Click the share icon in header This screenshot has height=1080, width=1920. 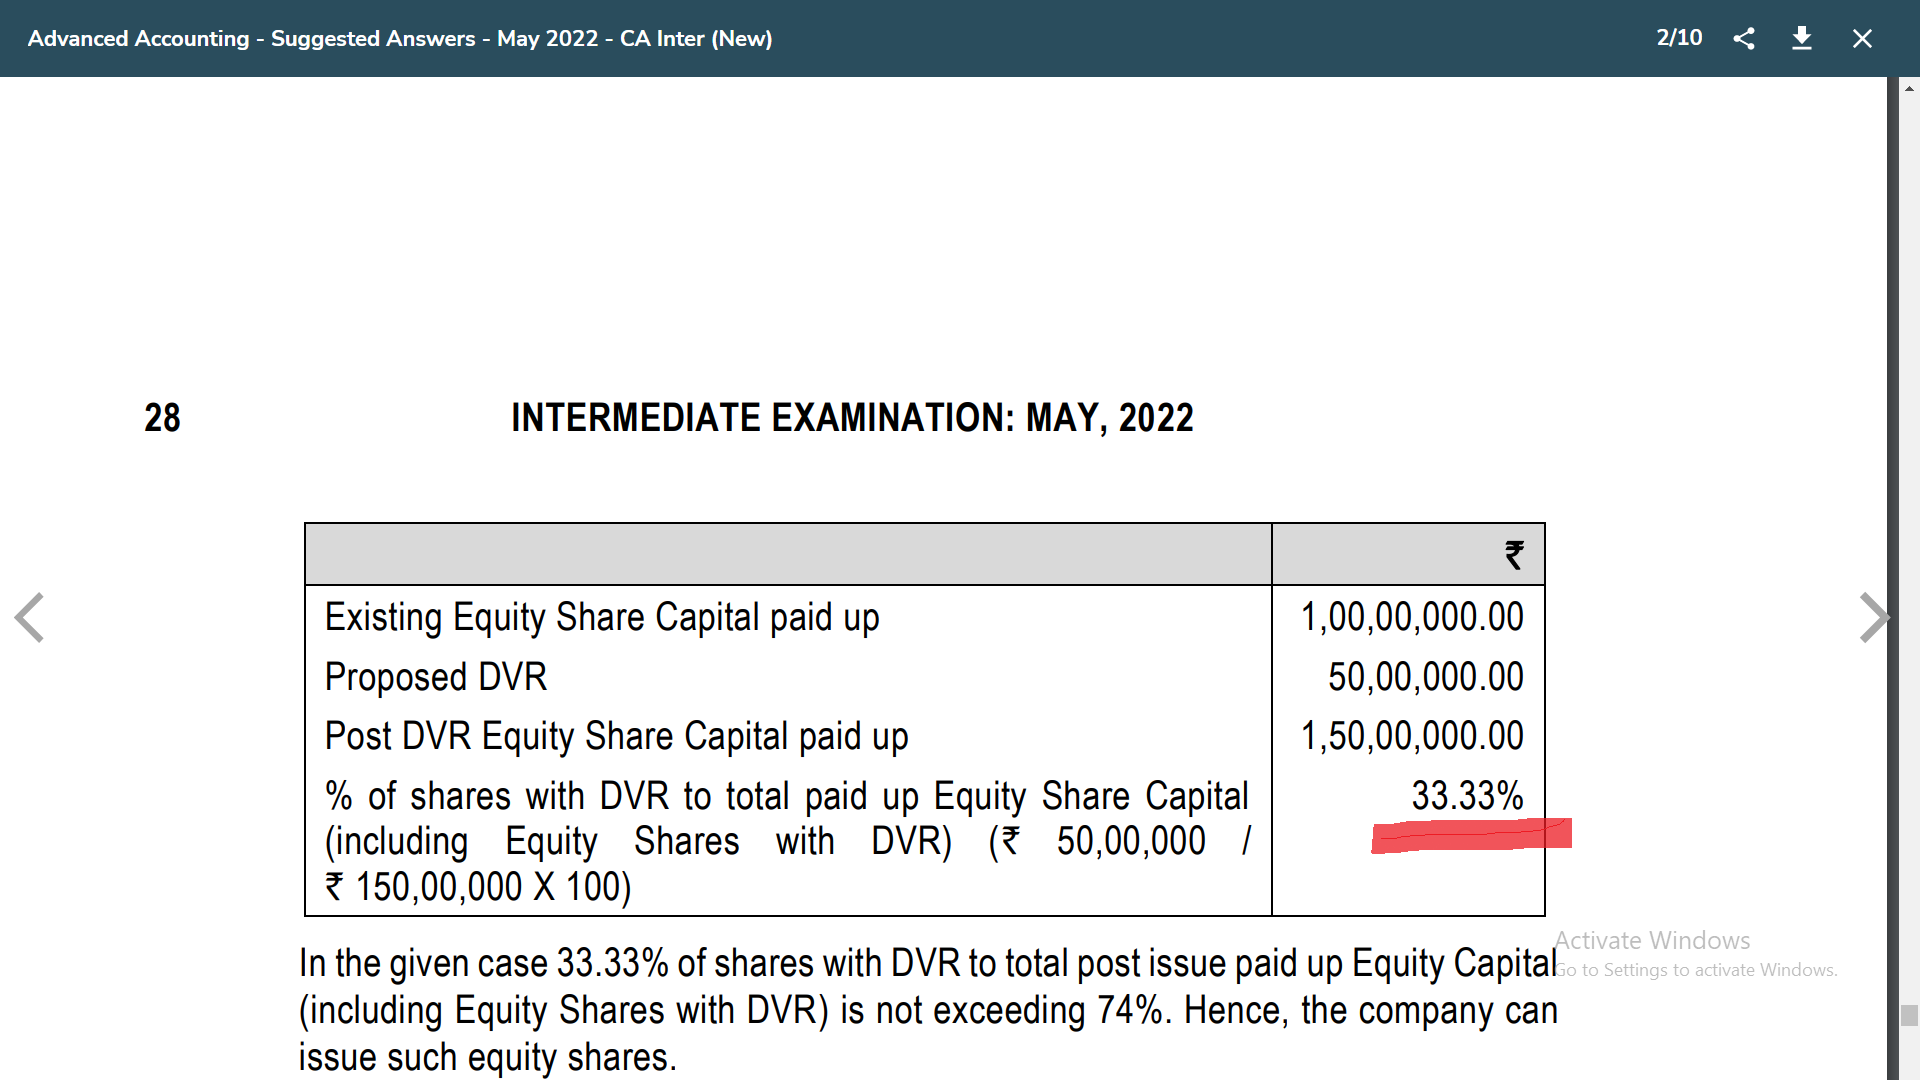click(x=1744, y=39)
